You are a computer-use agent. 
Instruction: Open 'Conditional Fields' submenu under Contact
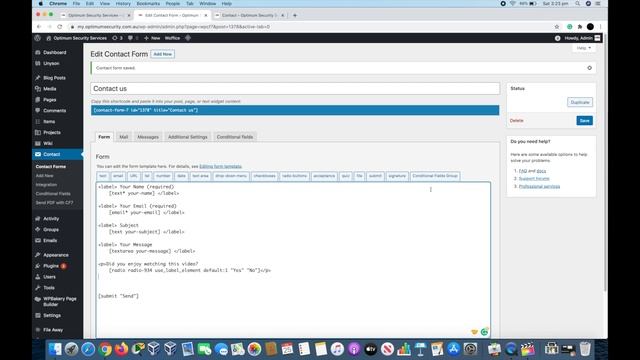(x=53, y=194)
